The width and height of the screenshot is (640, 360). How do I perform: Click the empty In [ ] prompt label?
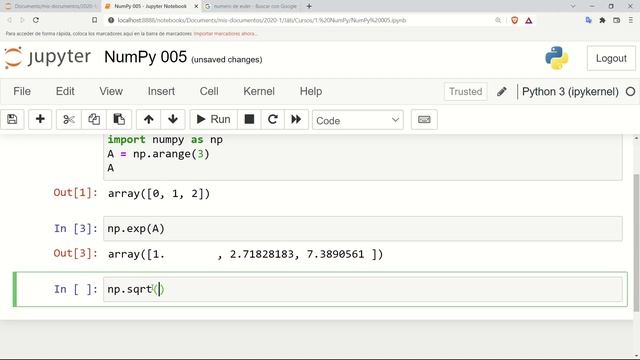pyautogui.click(x=76, y=289)
